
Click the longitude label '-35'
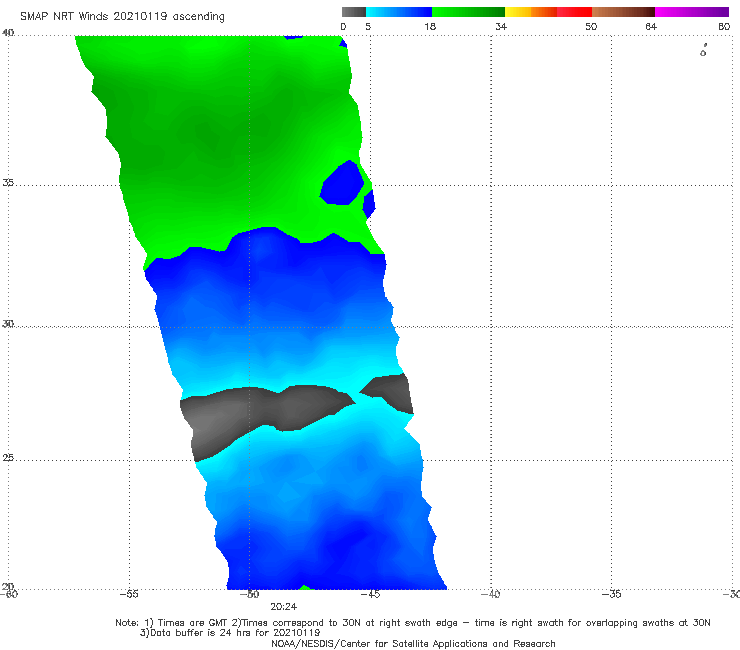612,594
